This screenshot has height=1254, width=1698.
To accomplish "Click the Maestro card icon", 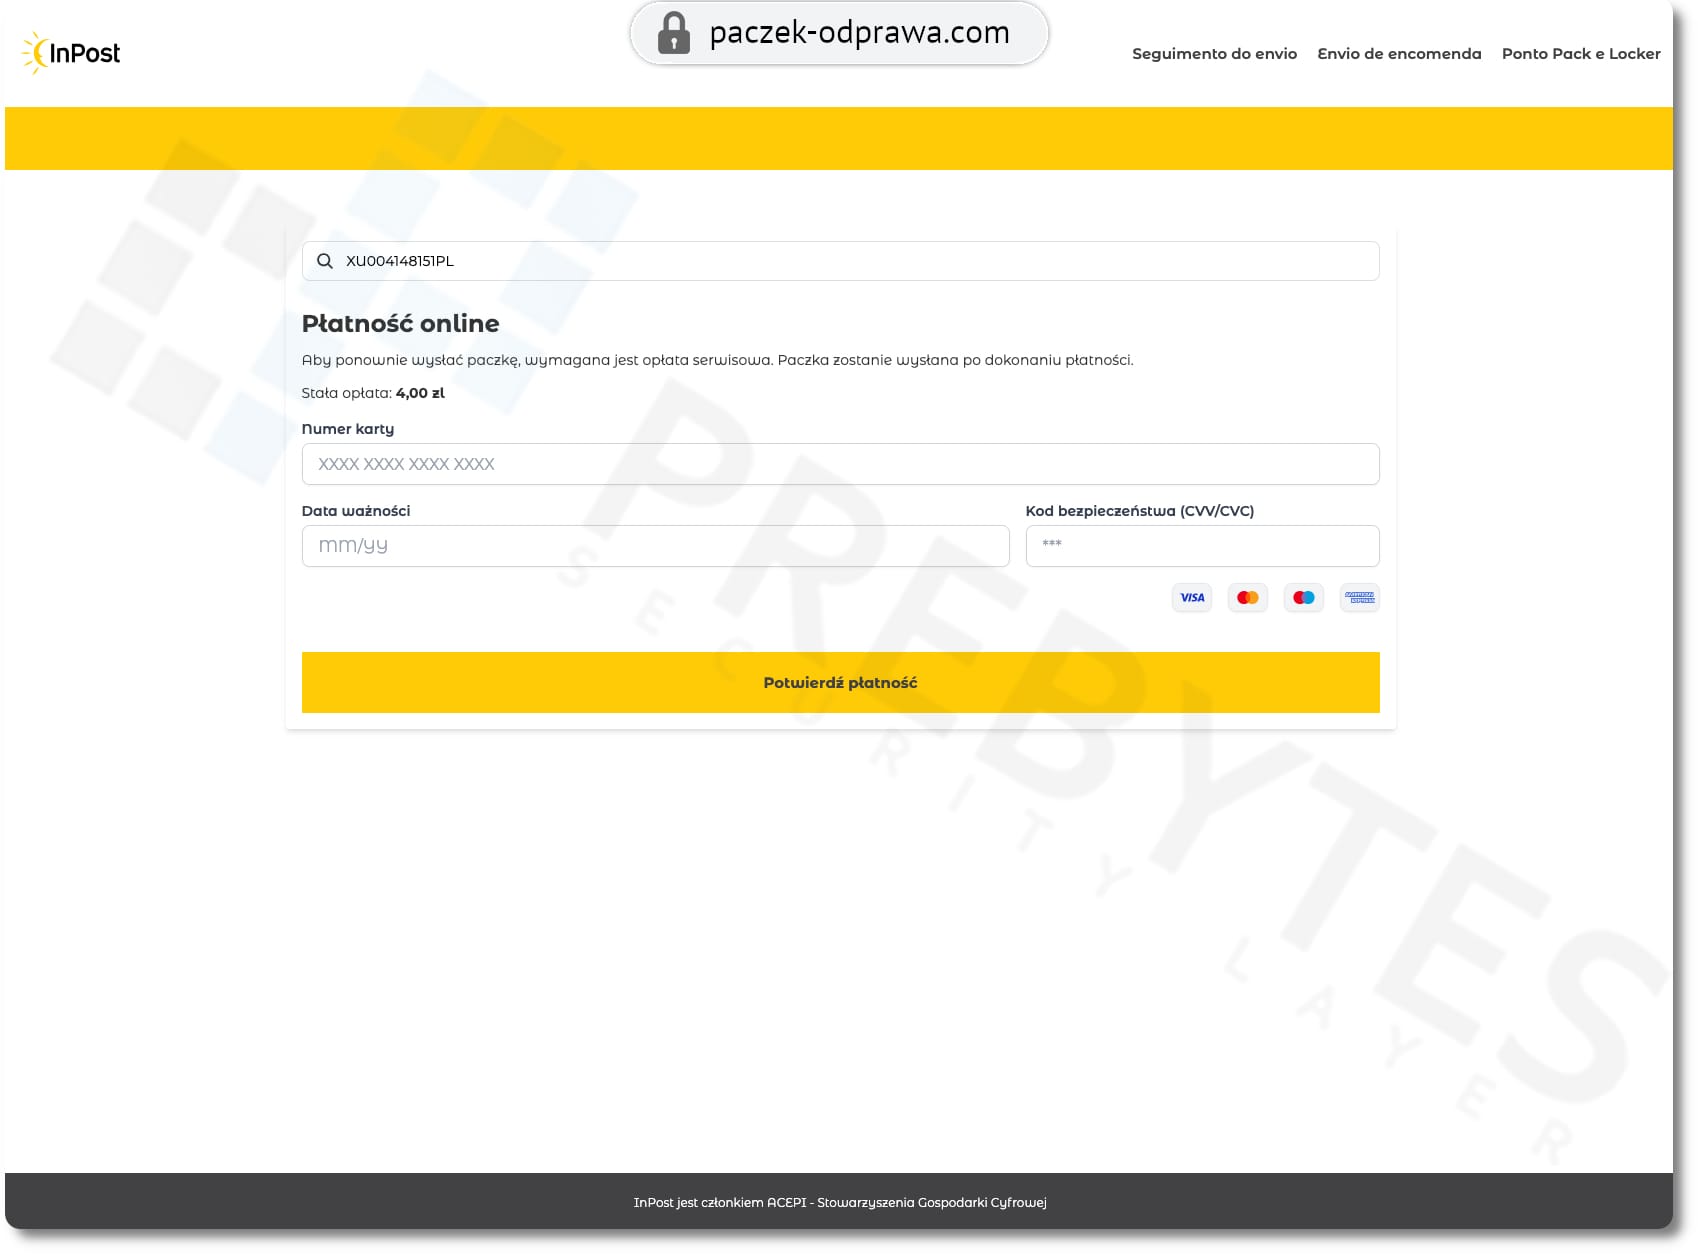I will (x=1303, y=598).
